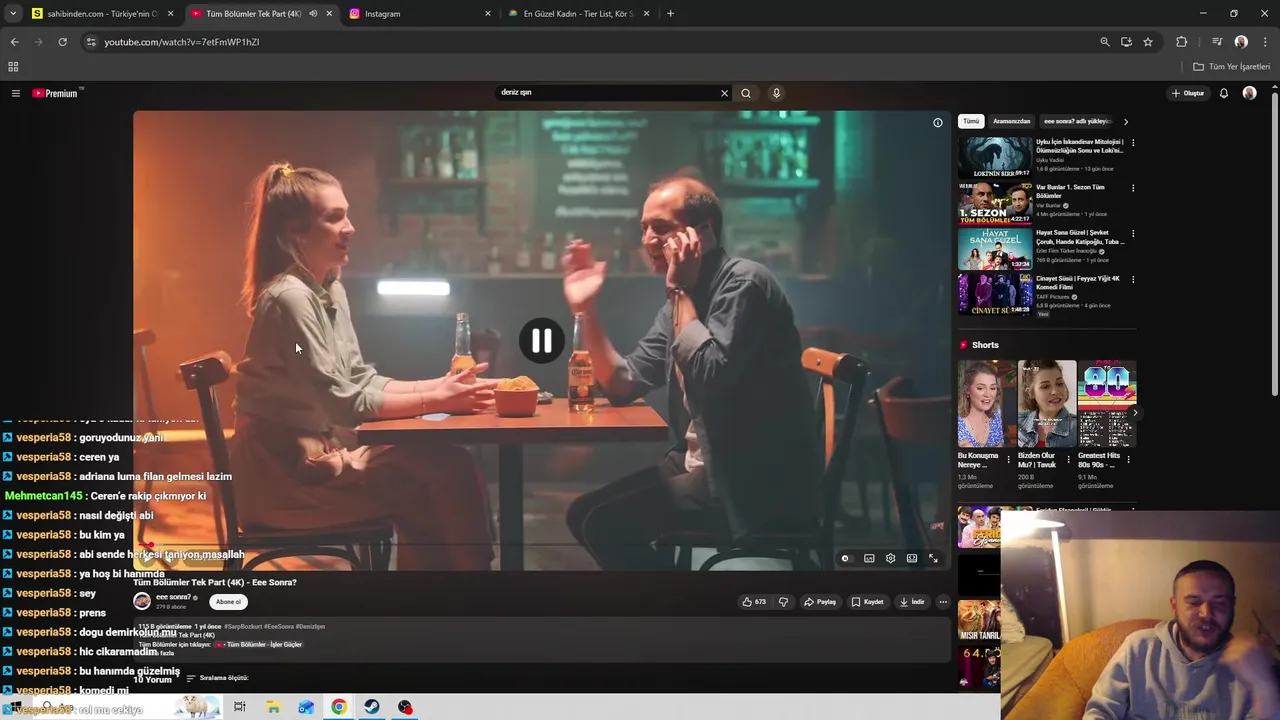The width and height of the screenshot is (1280, 720).
Task: Open the eee sonra? channel name link
Action: [173, 597]
